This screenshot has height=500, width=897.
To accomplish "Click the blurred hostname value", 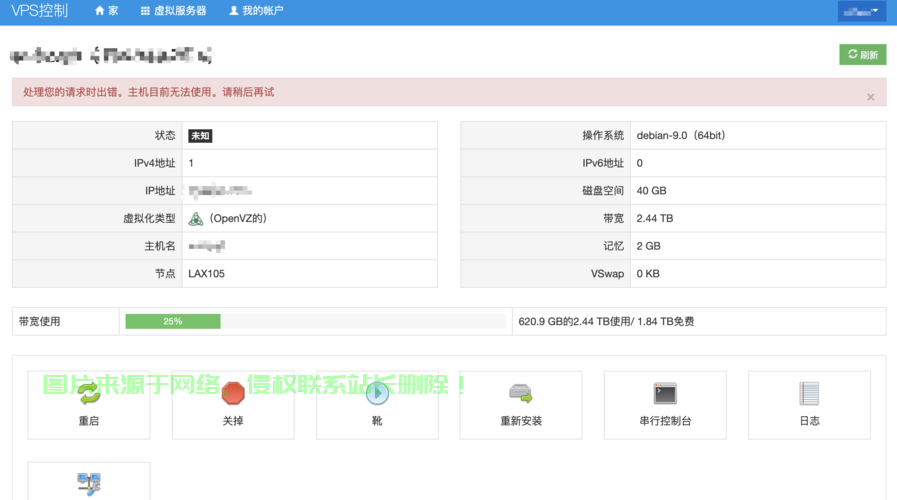I will tap(207, 246).
